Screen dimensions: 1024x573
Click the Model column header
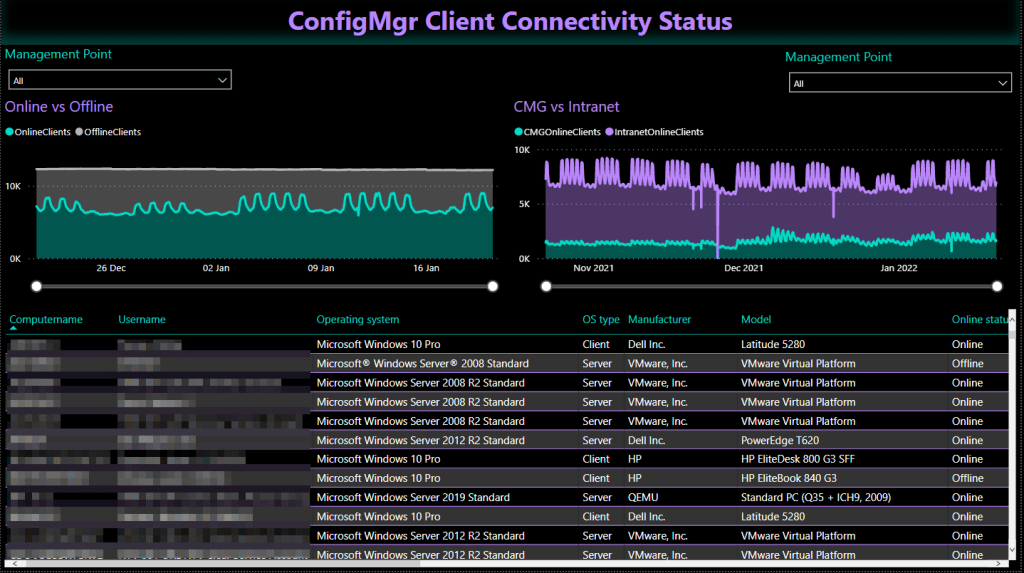point(756,320)
